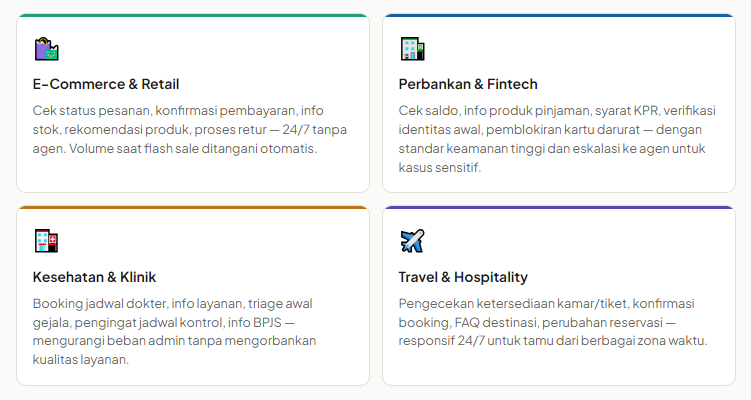Click the airplane icon
The image size is (751, 400).
412,241
